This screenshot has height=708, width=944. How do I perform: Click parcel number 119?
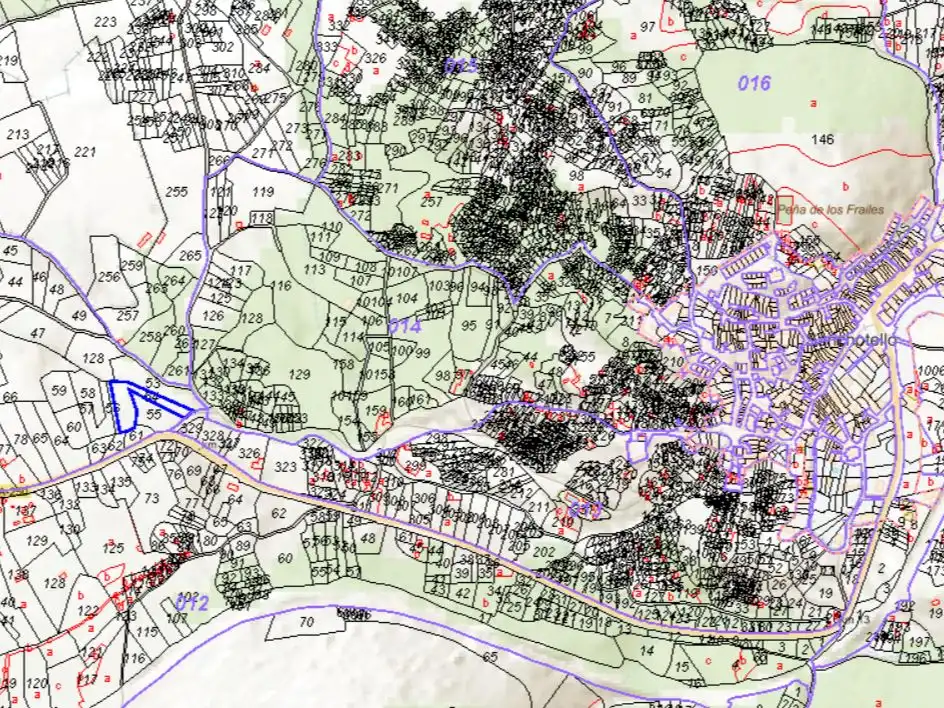click(x=263, y=192)
